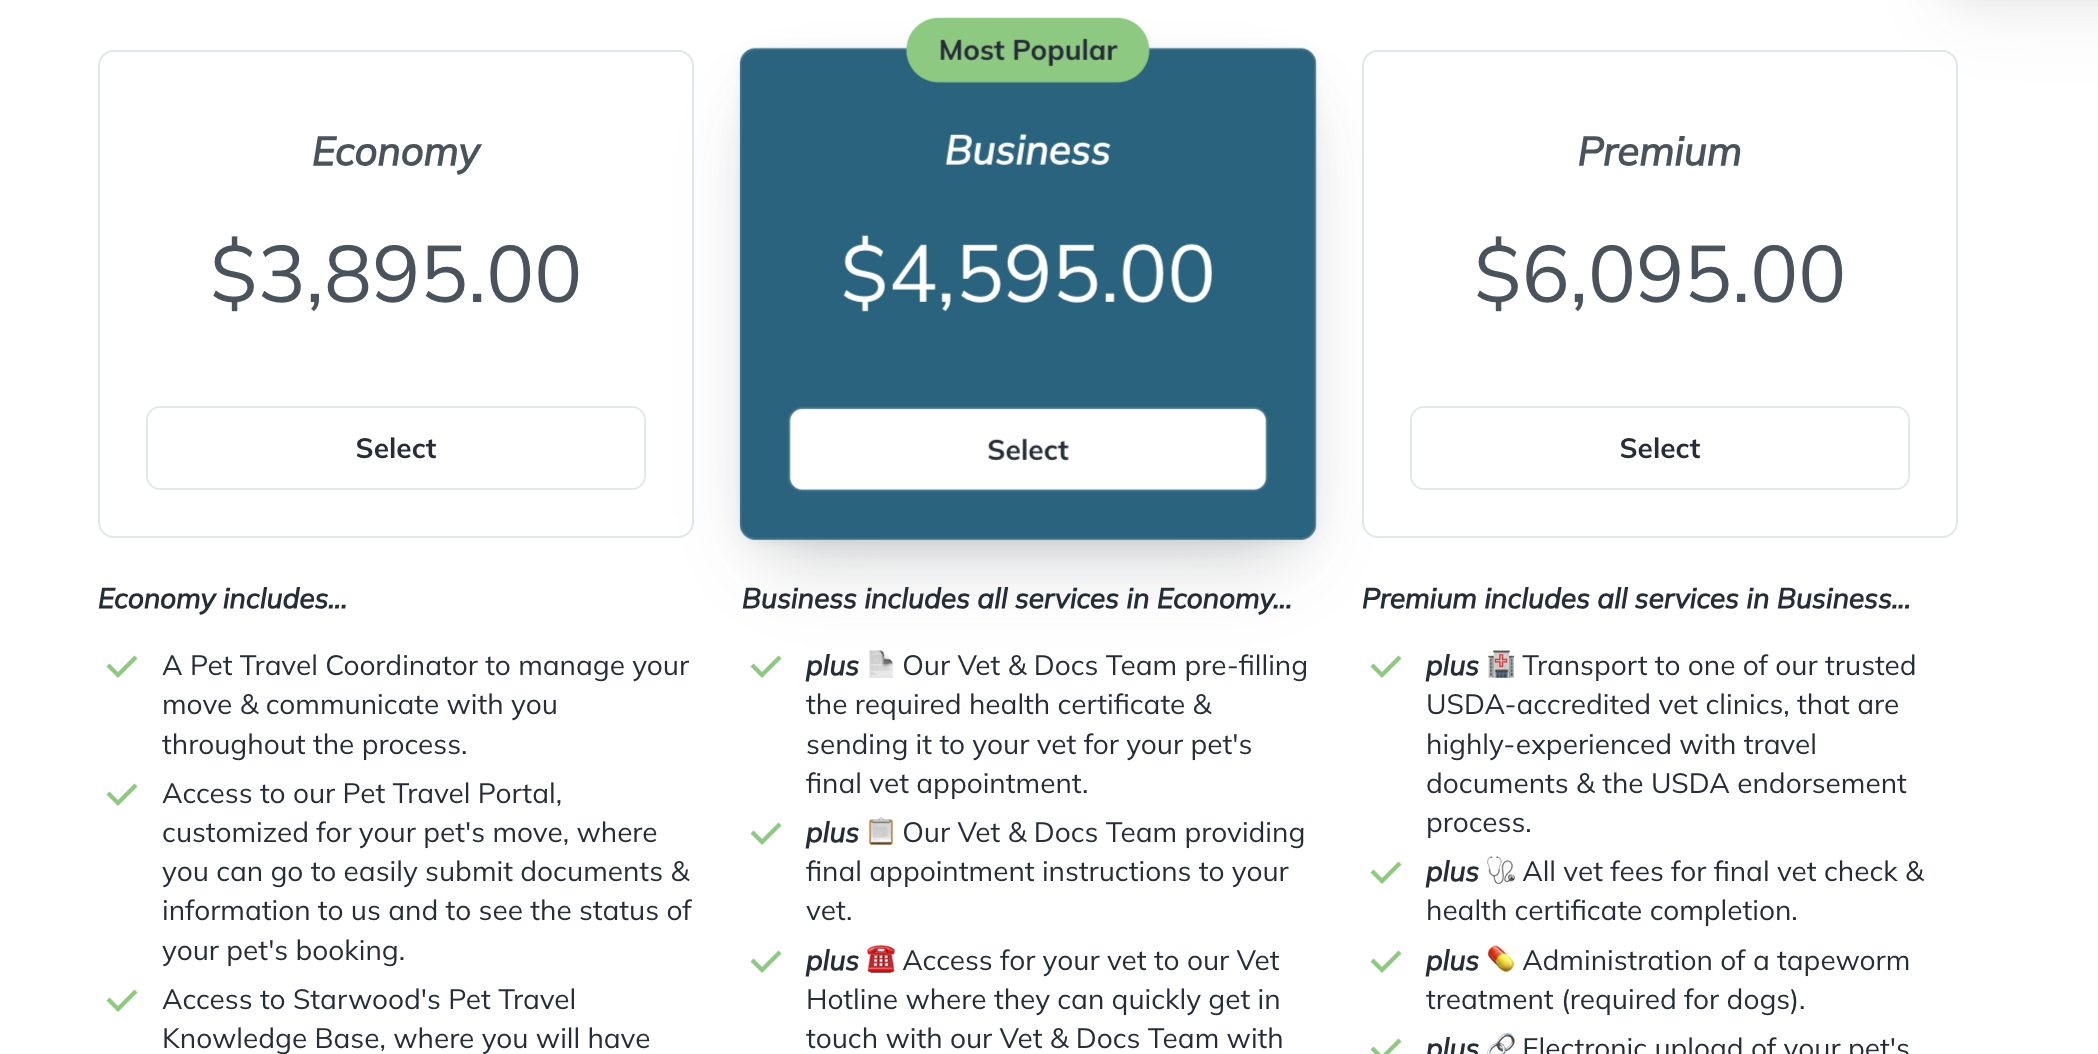Click checkmark beside All vet fees item
The image size is (2098, 1054).
coord(1386,873)
